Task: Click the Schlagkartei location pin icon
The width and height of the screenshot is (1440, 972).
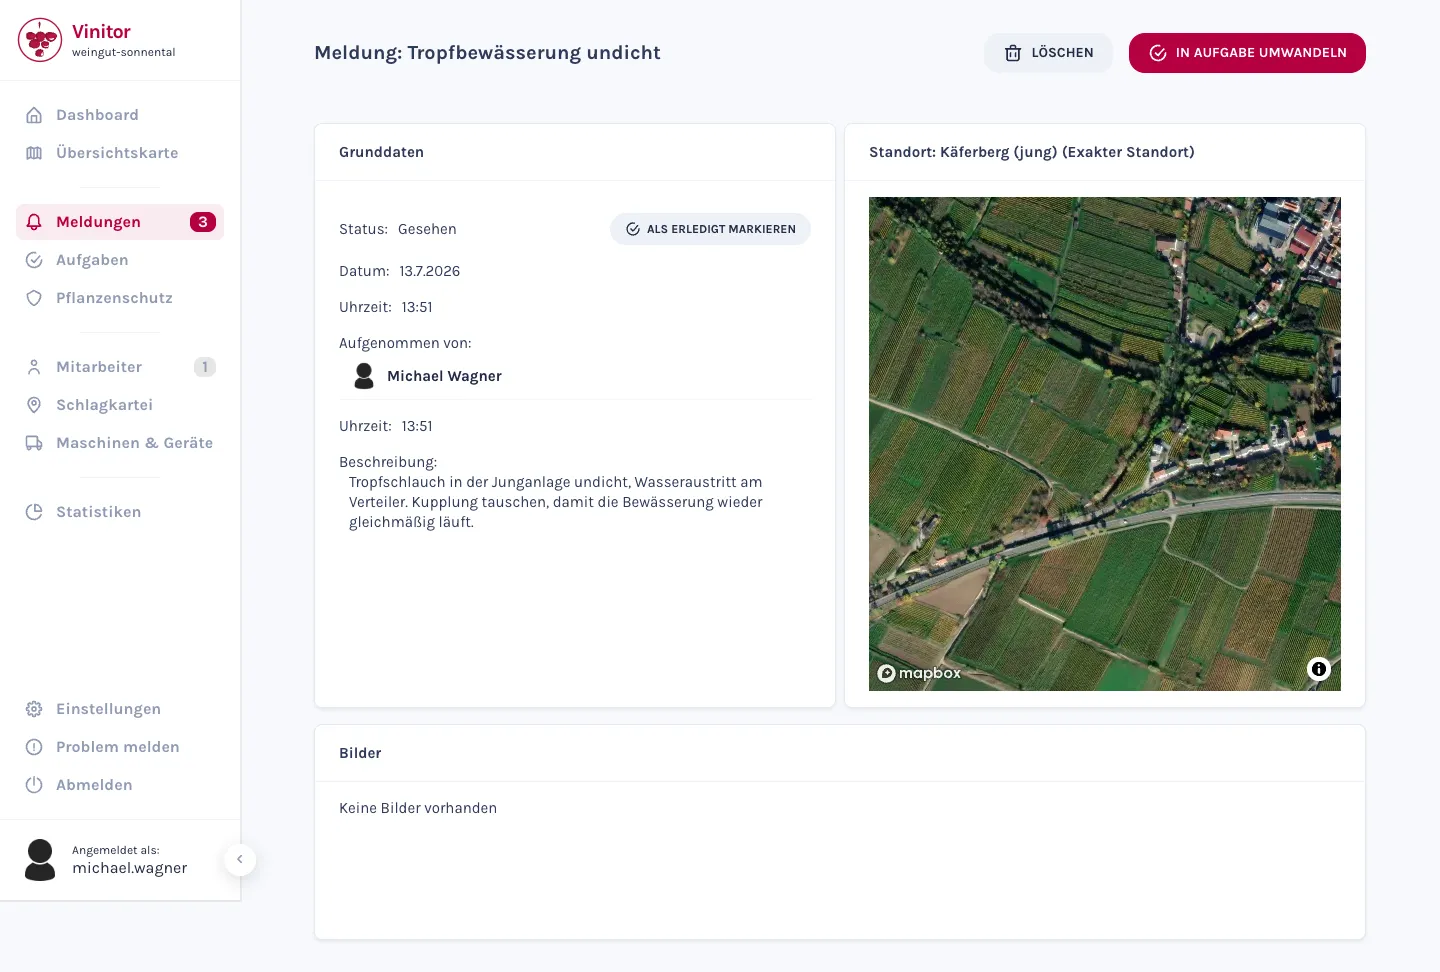Action: pos(34,405)
